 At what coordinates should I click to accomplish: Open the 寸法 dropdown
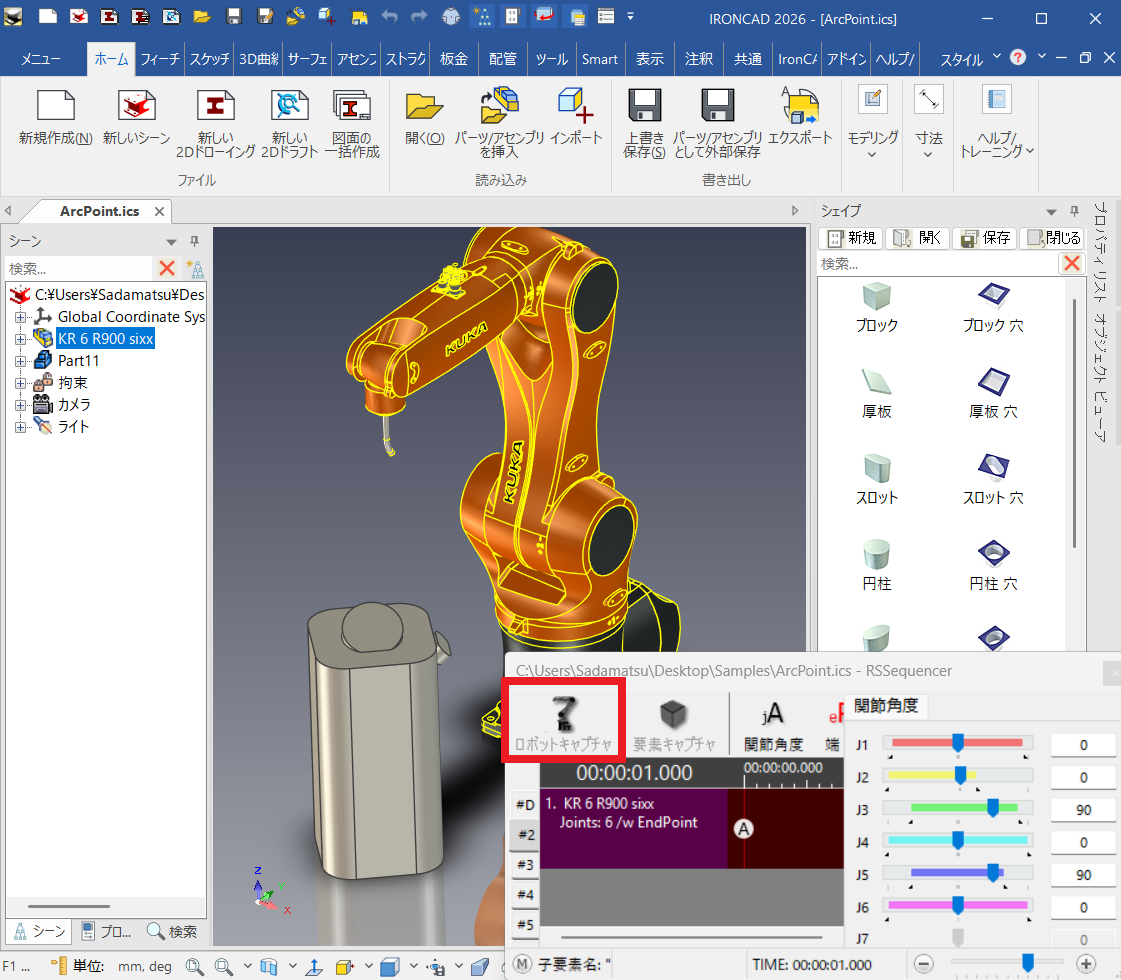click(928, 122)
